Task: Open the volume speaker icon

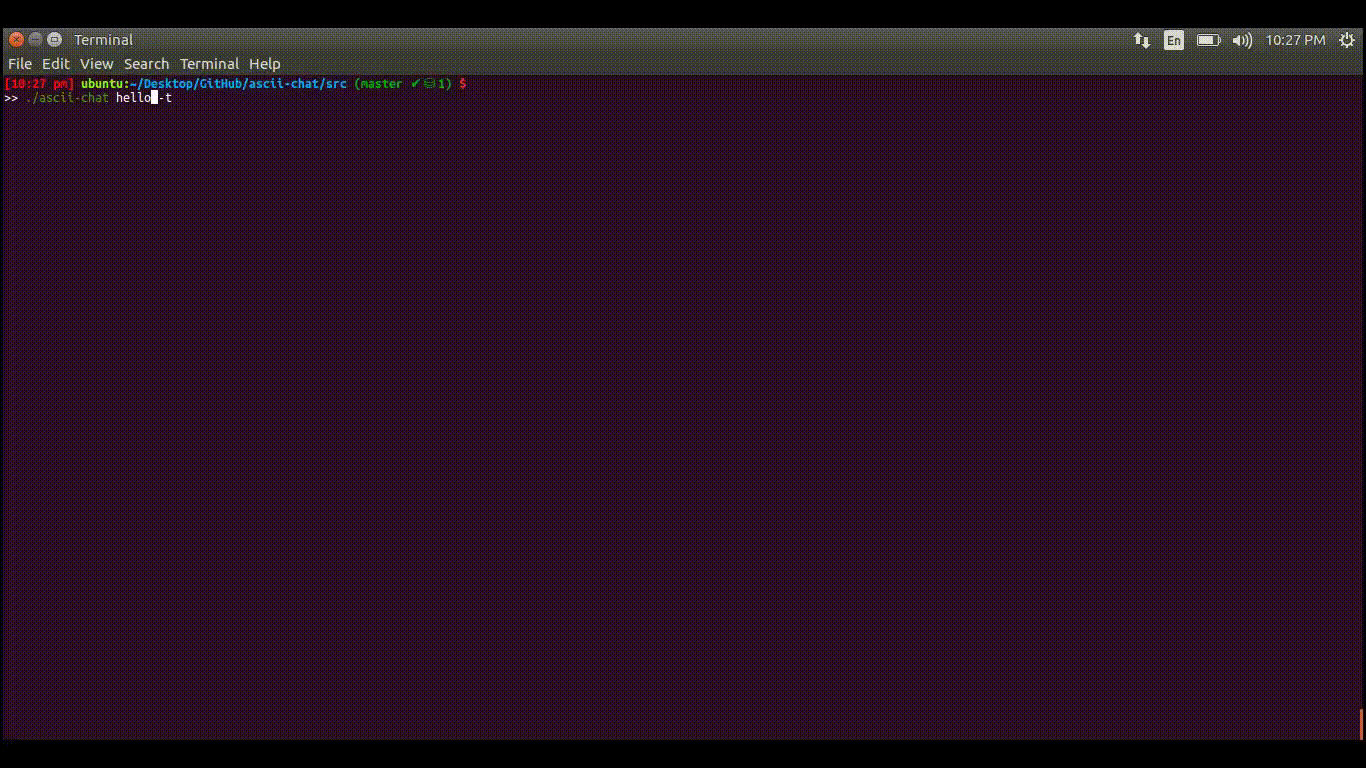Action: 1242,40
